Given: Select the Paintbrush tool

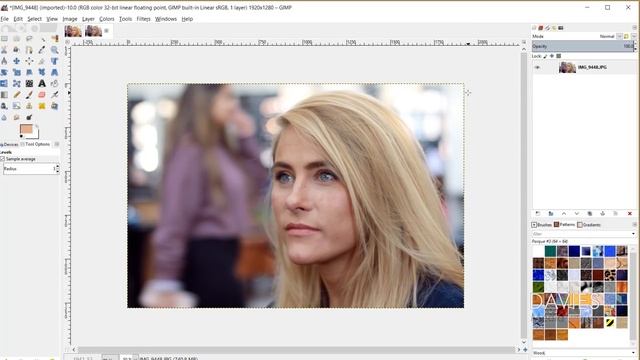Looking at the screenshot, I should (x=29, y=95).
